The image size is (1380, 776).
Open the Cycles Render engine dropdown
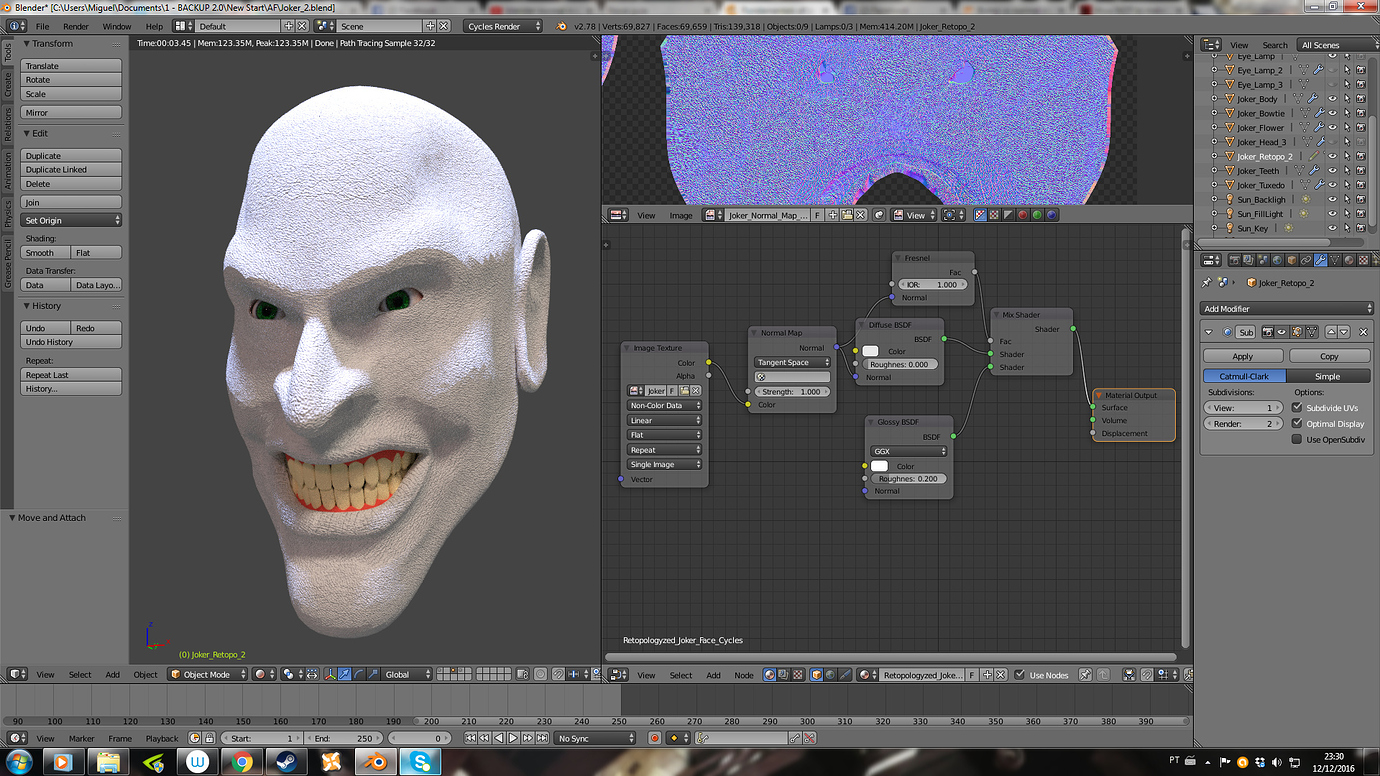pos(503,26)
